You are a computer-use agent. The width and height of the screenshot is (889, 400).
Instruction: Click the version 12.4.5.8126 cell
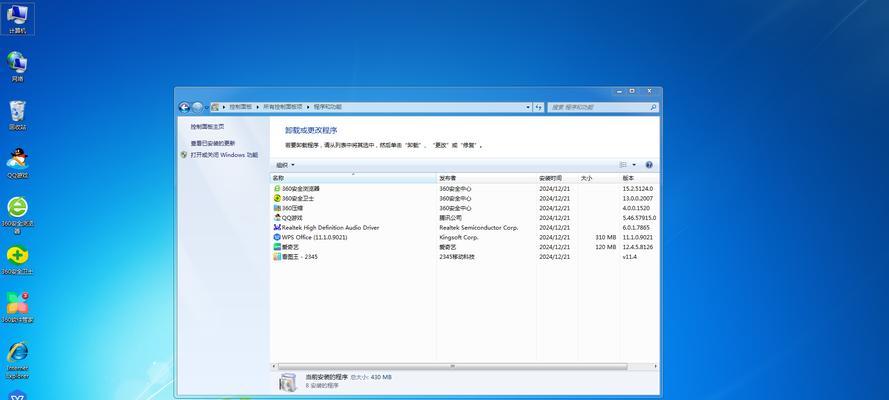[x=638, y=247]
